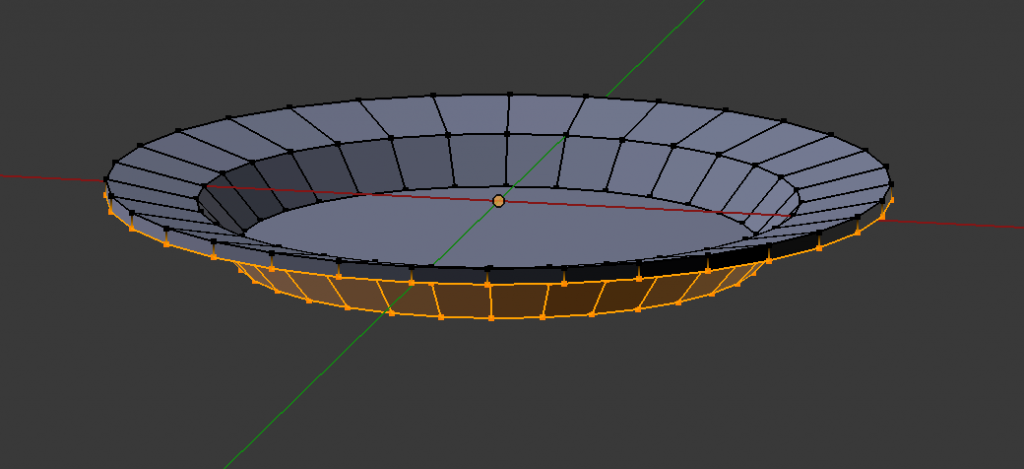Click the rightmost orange selected vertex

click(x=890, y=198)
